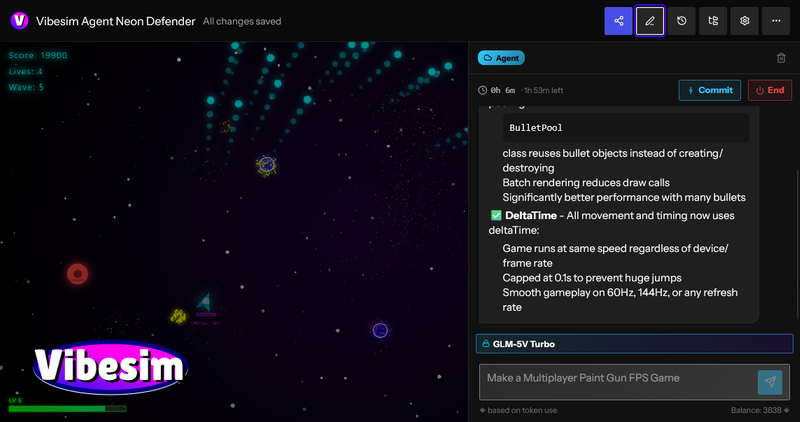This screenshot has width=800, height=422.
Task: Click the BulletPool code block
Action: coord(626,128)
